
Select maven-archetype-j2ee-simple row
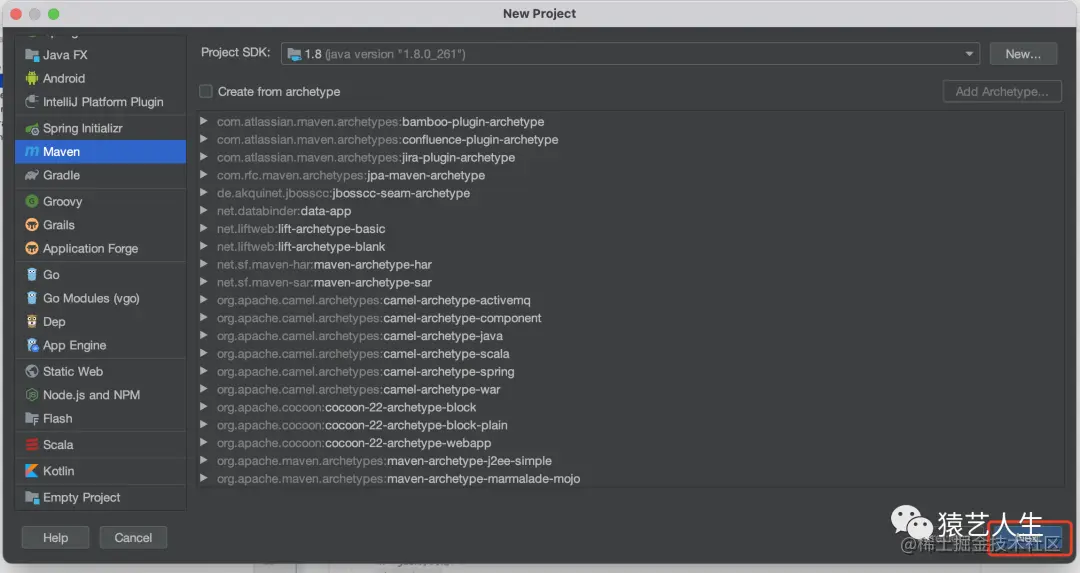(630, 461)
